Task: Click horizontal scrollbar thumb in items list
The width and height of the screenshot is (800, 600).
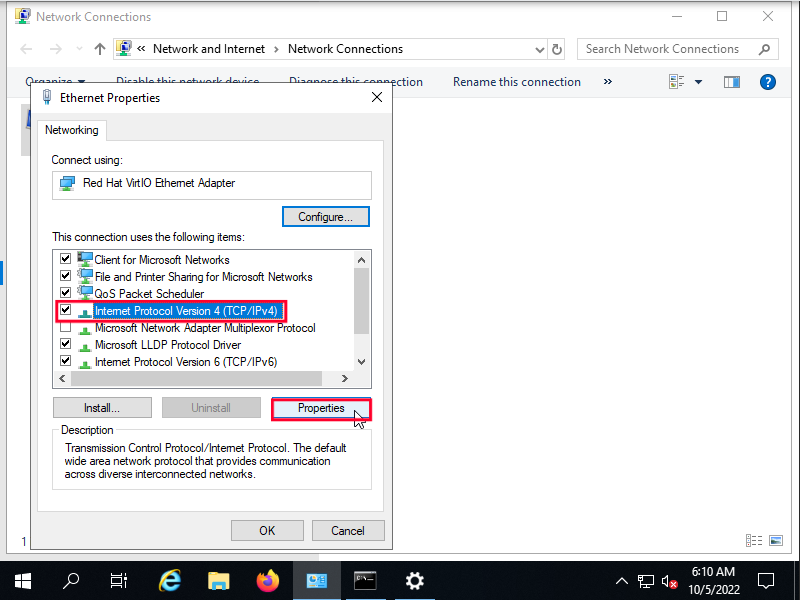Action: click(196, 378)
